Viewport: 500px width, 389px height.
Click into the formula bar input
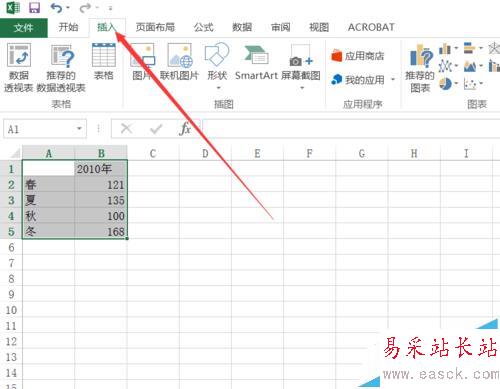pyautogui.click(x=351, y=129)
